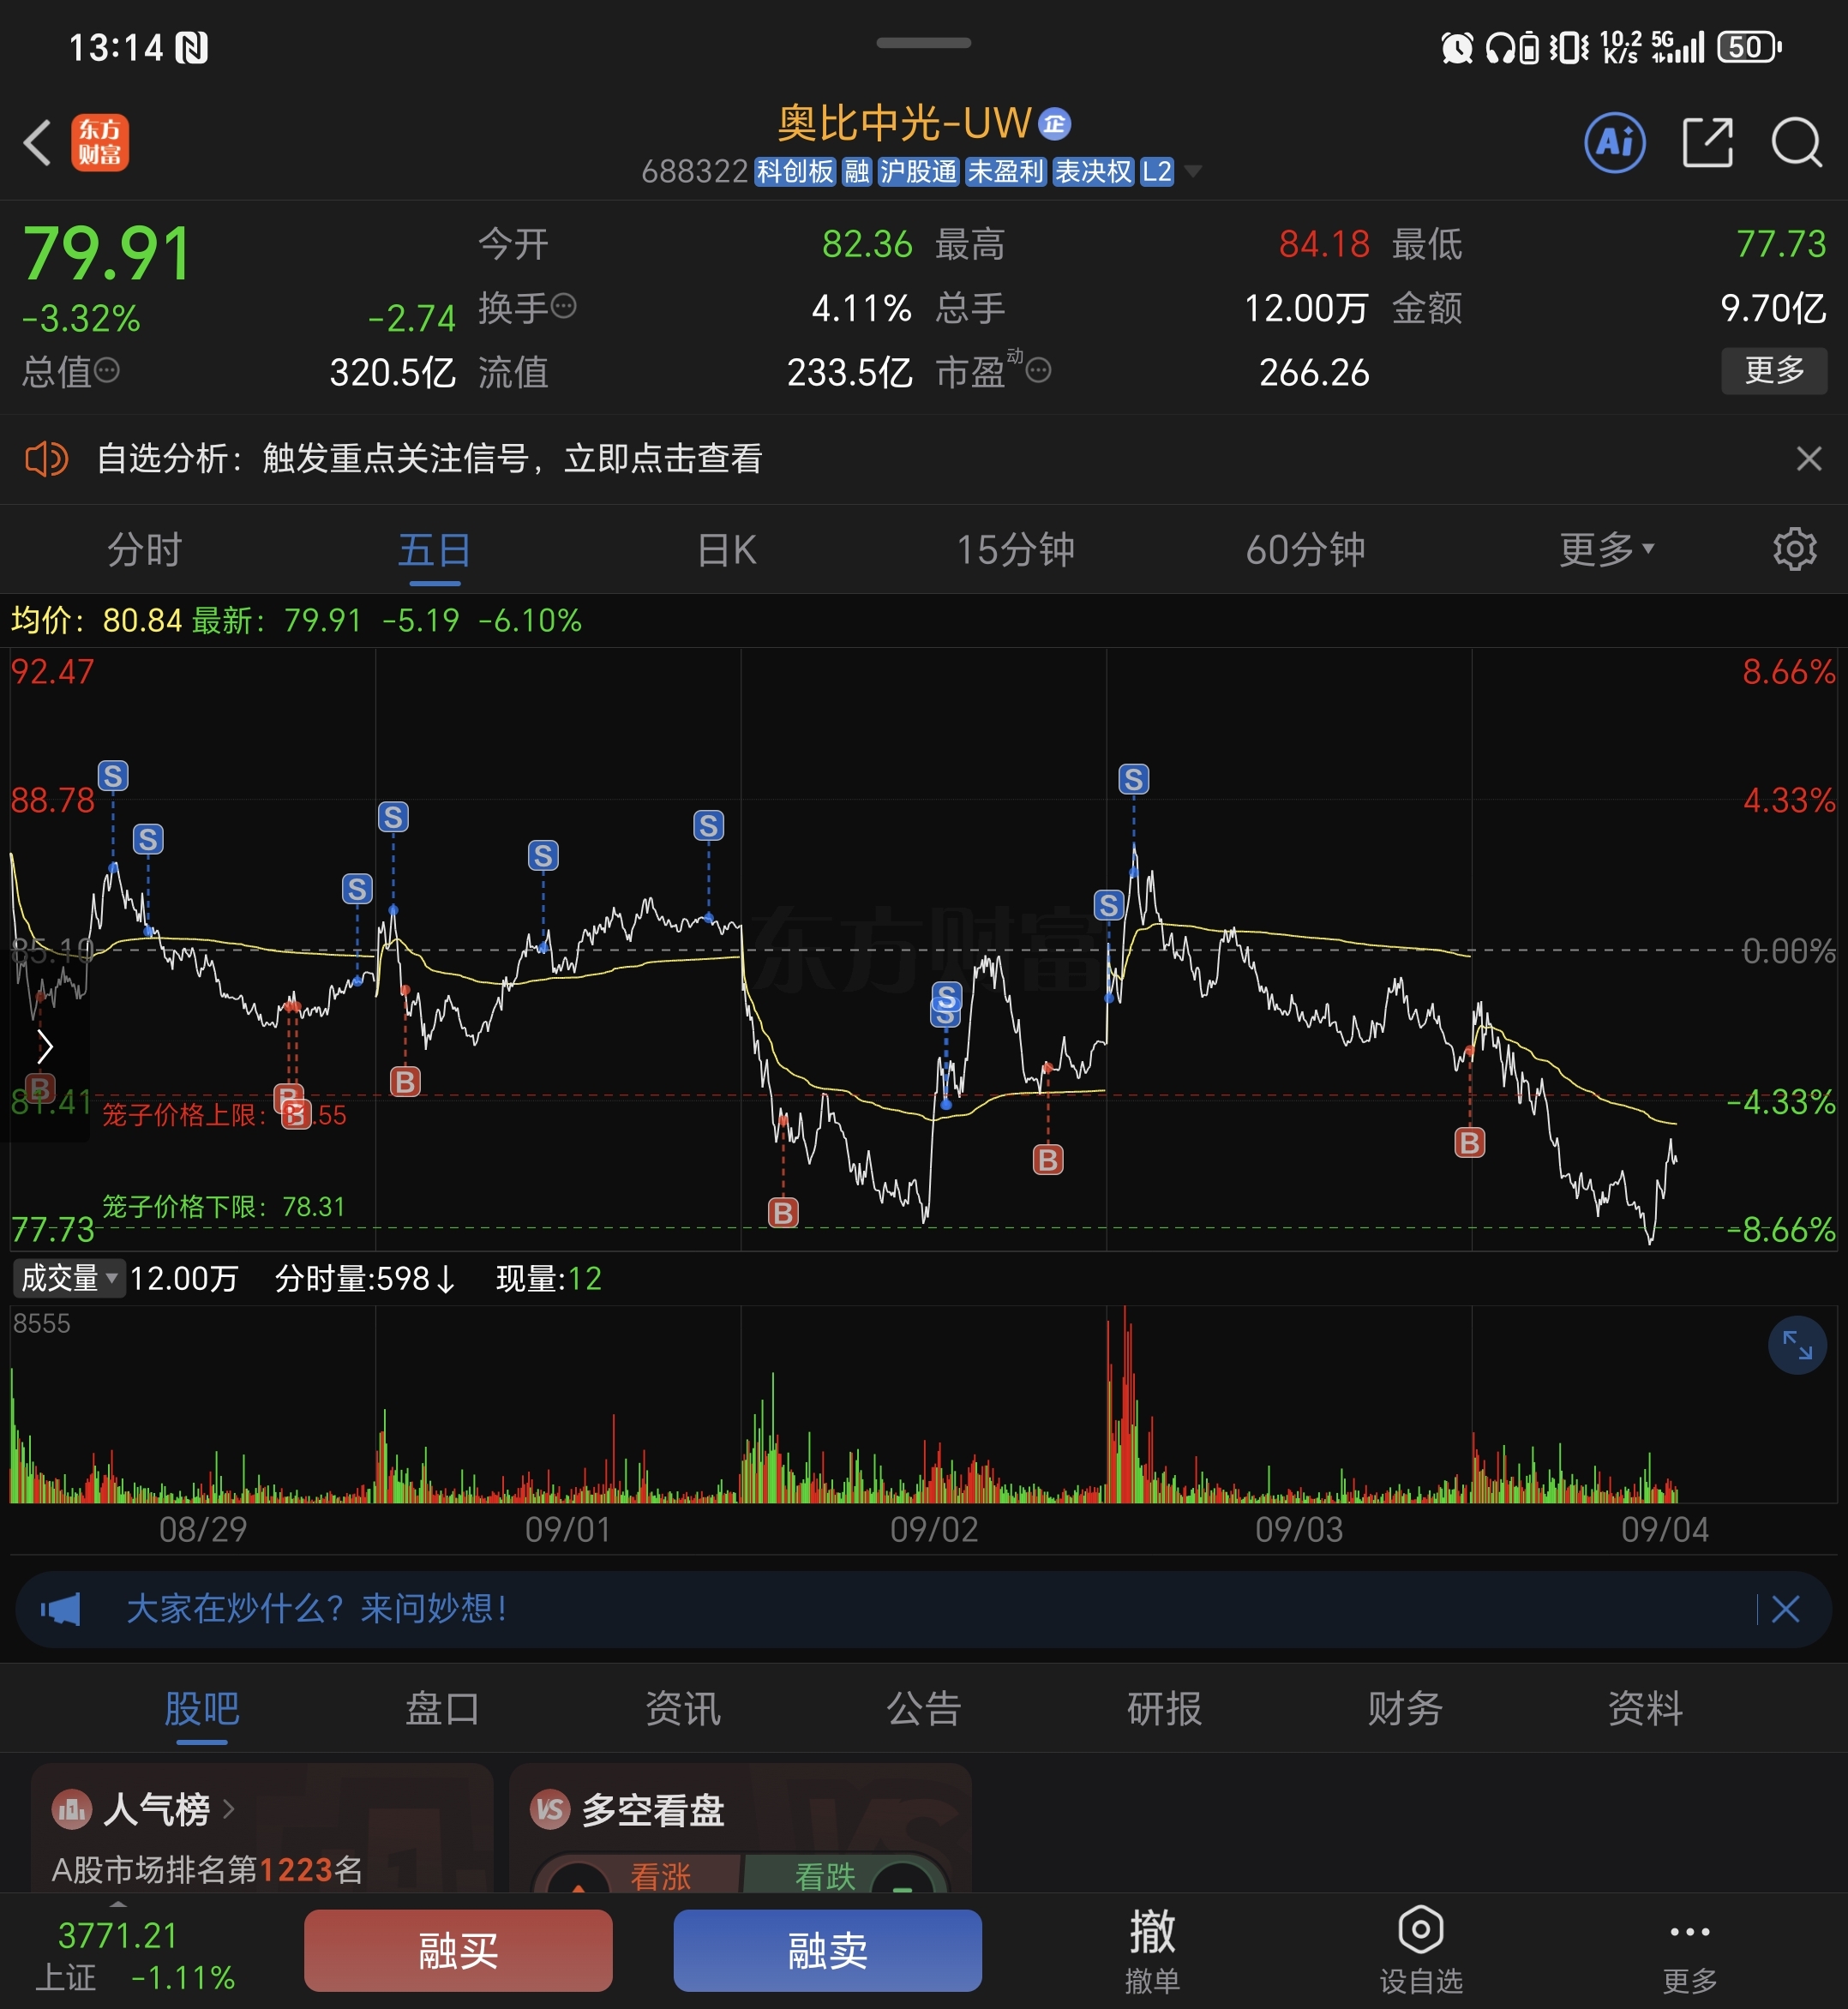The image size is (1848, 2009).
Task: Switch to 资料 tab
Action: click(1645, 1709)
